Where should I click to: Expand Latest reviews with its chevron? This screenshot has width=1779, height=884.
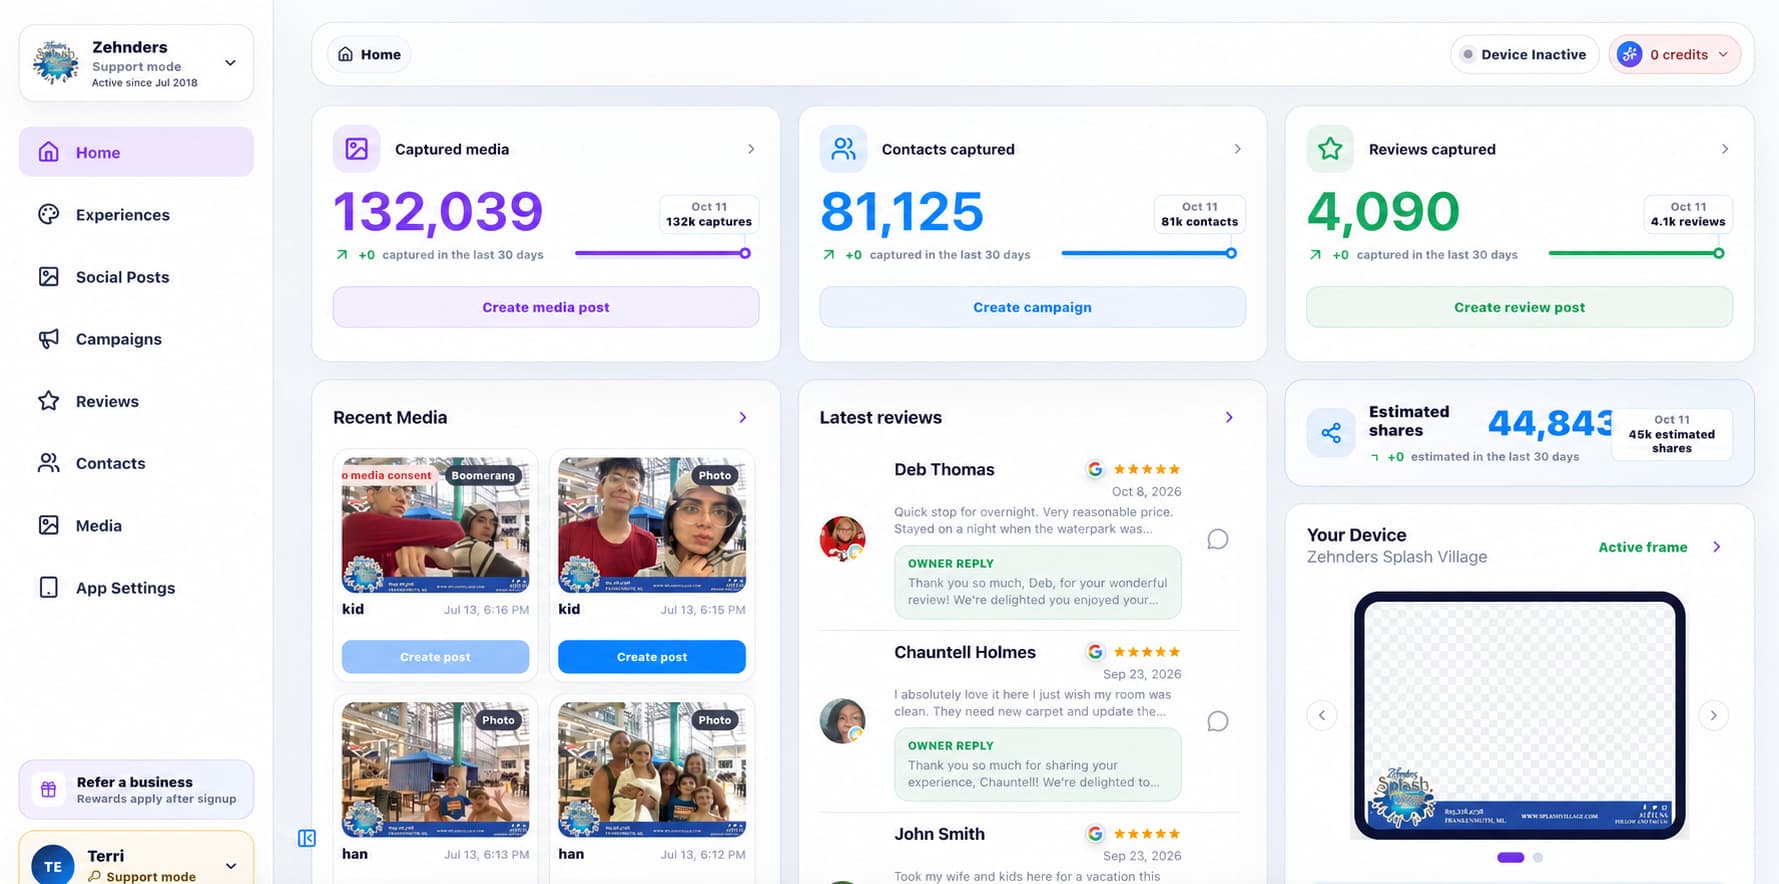[1229, 417]
